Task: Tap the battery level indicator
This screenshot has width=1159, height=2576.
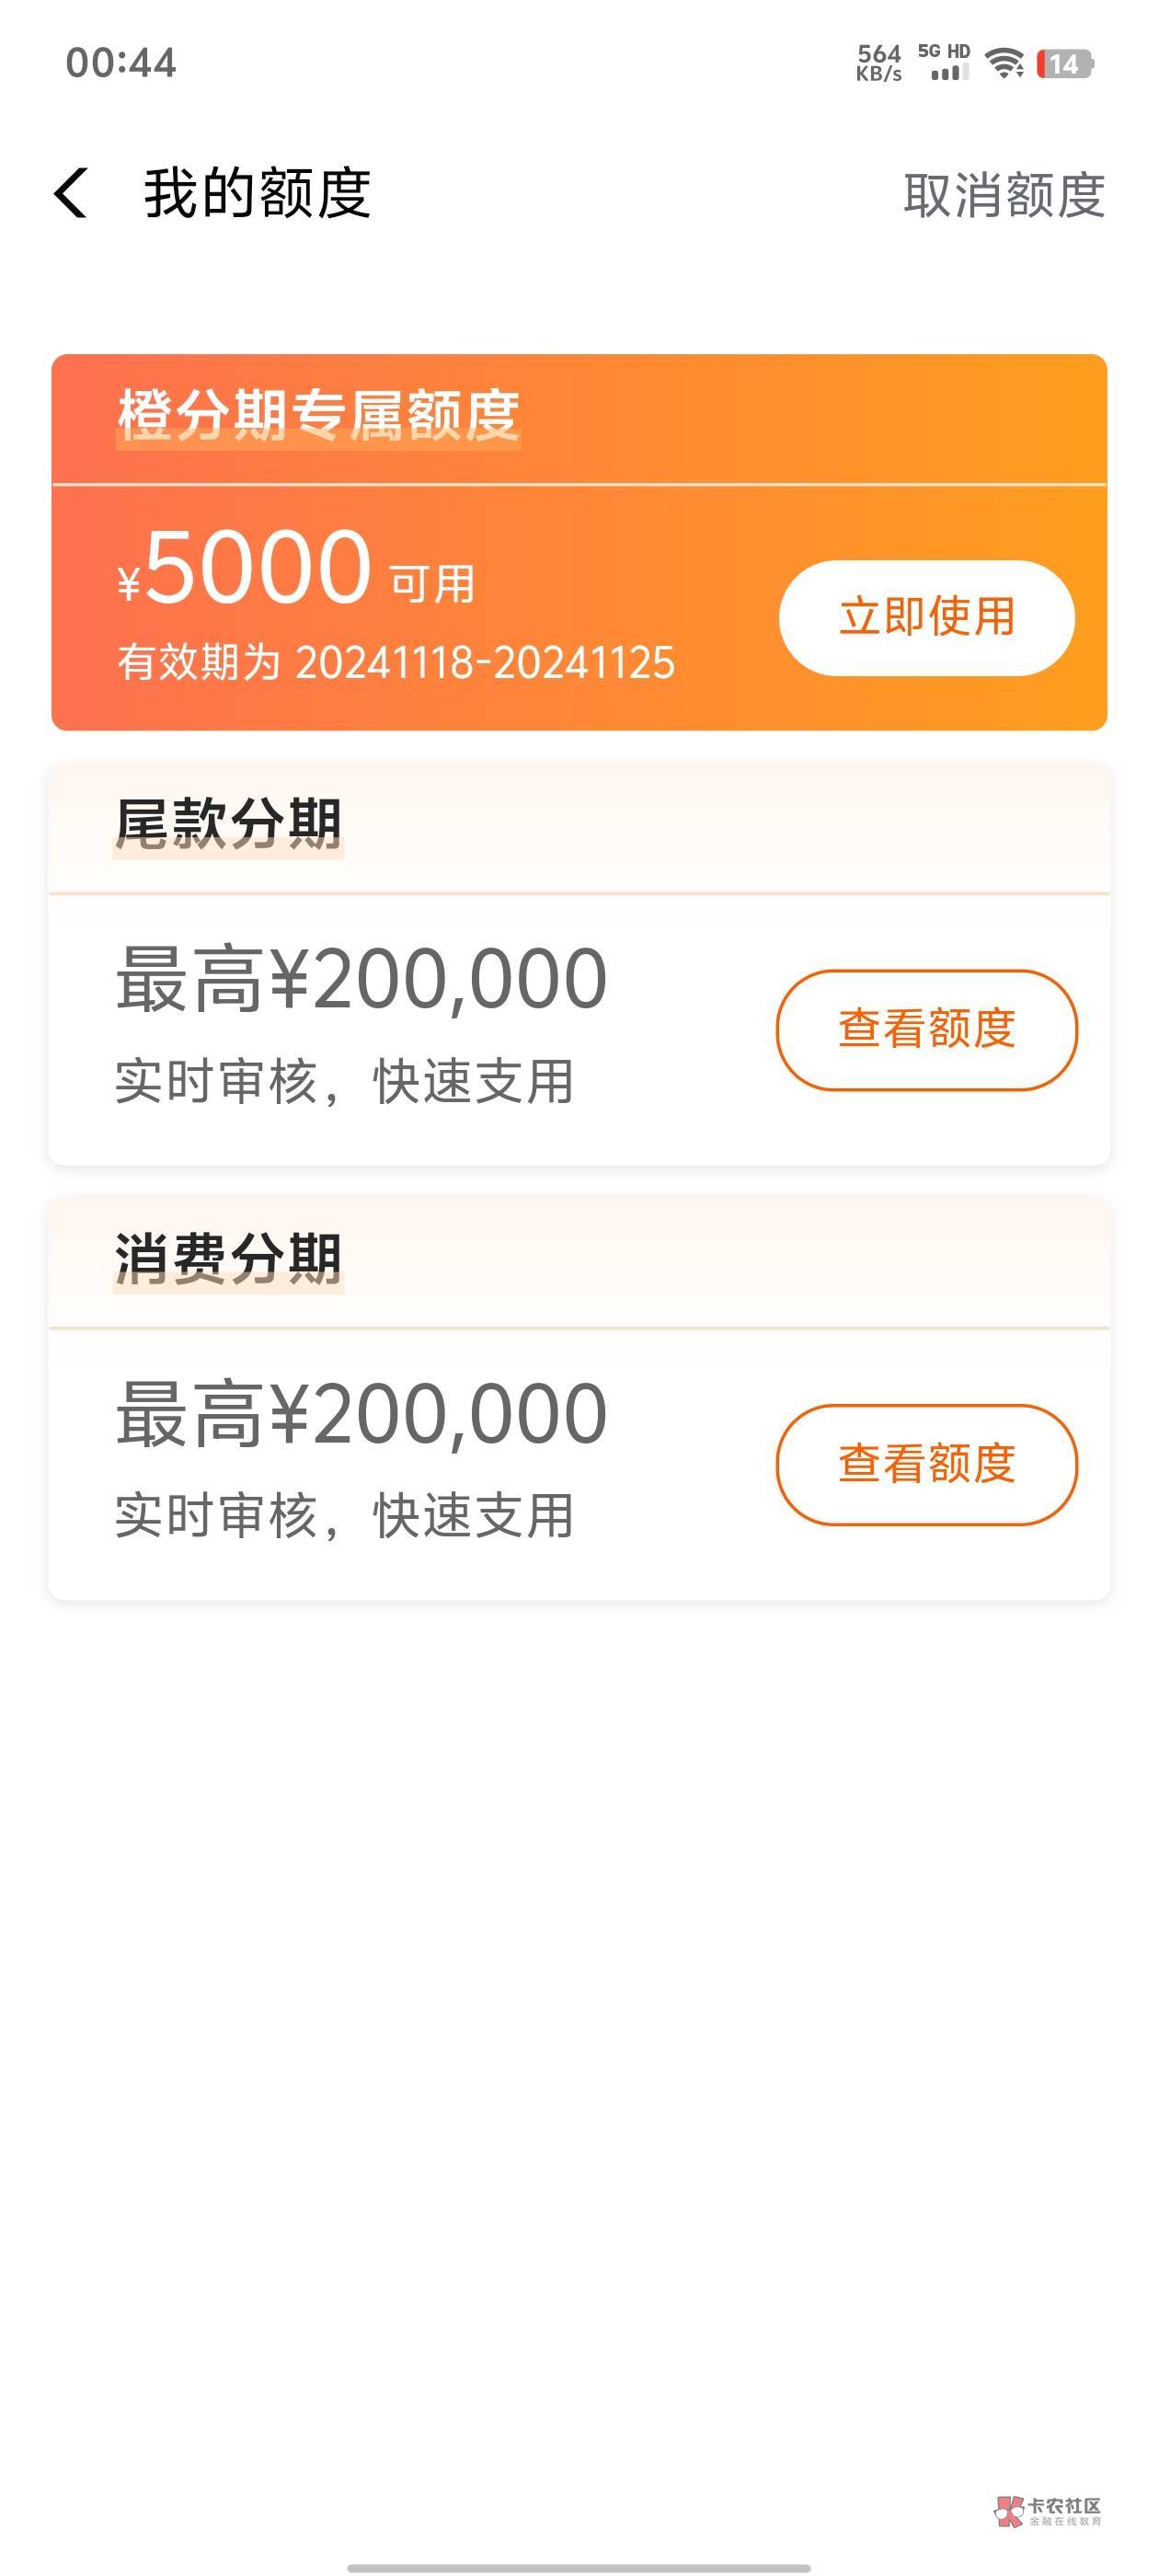Action: point(1065,64)
